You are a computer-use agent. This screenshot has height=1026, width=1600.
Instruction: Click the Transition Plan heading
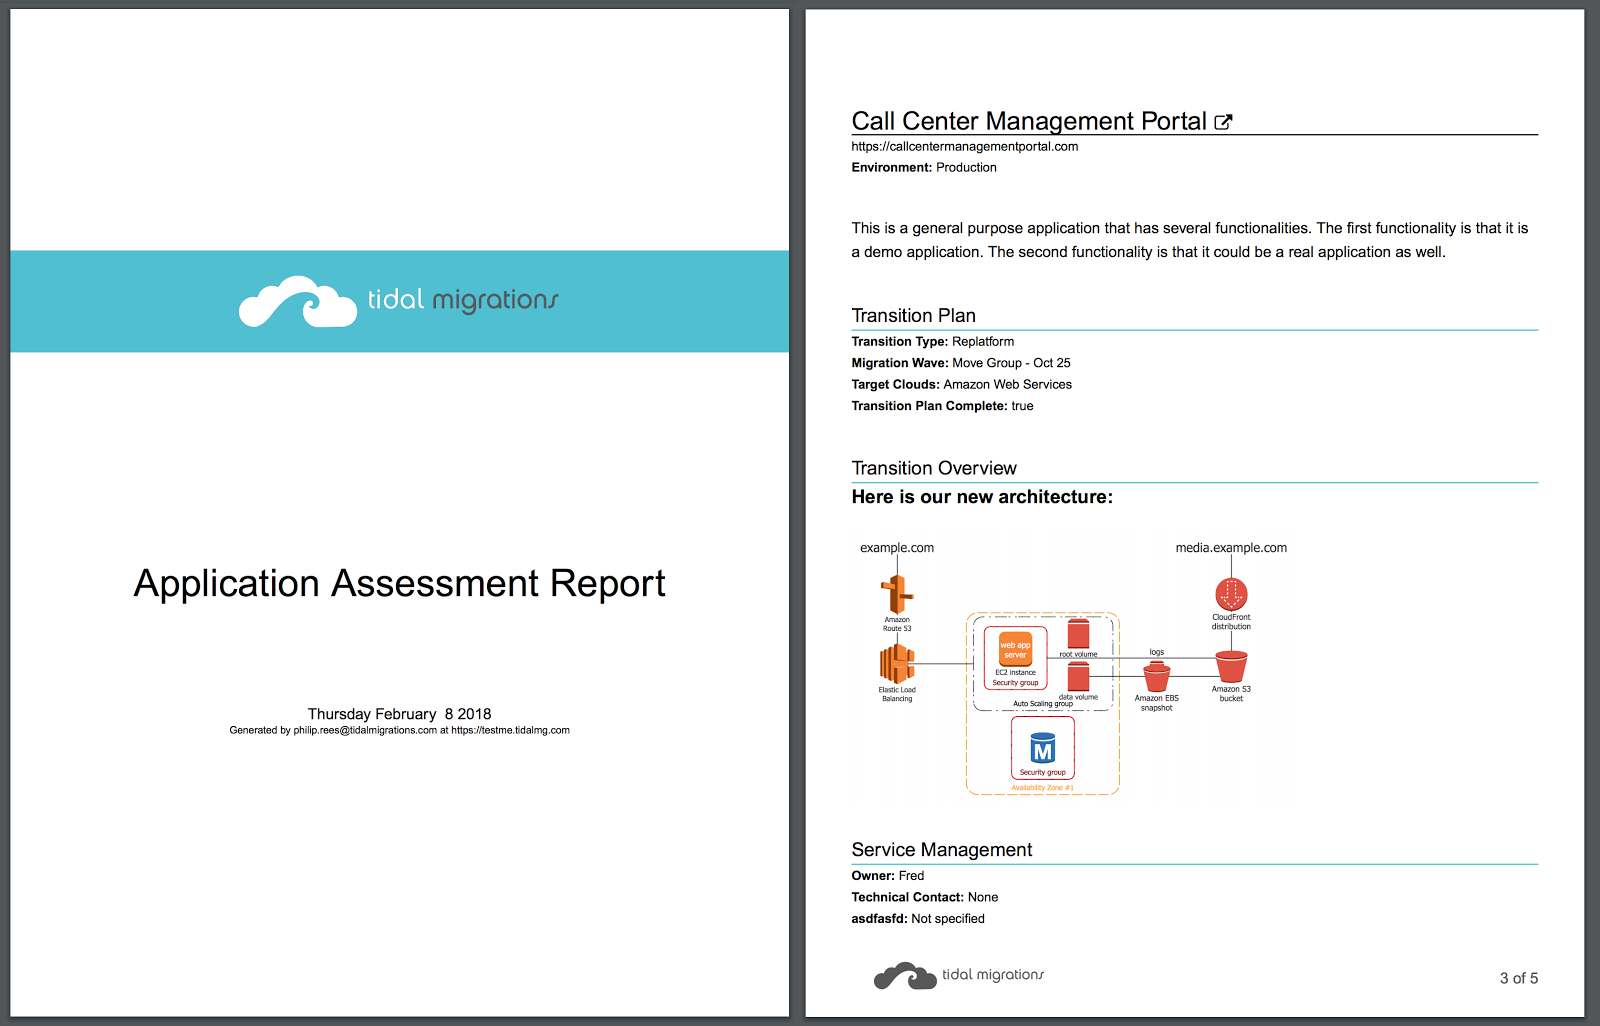(913, 316)
